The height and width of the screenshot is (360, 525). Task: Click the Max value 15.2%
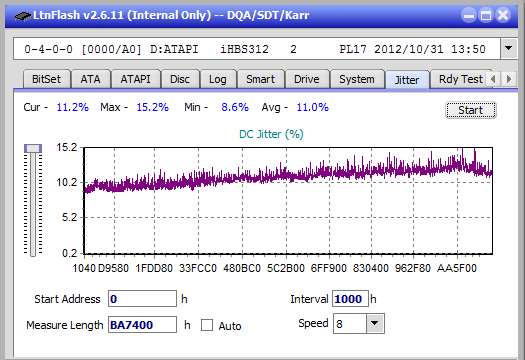[153, 107]
